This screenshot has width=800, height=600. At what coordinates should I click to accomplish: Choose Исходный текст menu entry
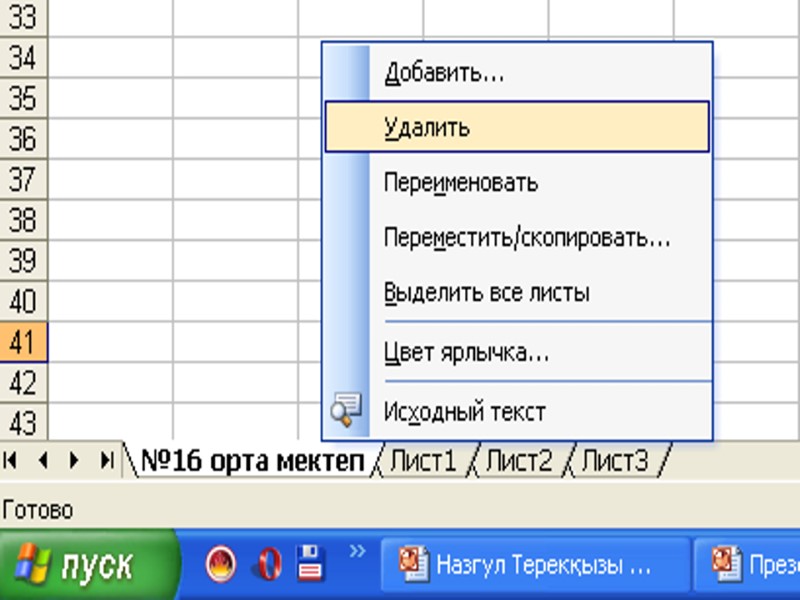[x=517, y=411]
